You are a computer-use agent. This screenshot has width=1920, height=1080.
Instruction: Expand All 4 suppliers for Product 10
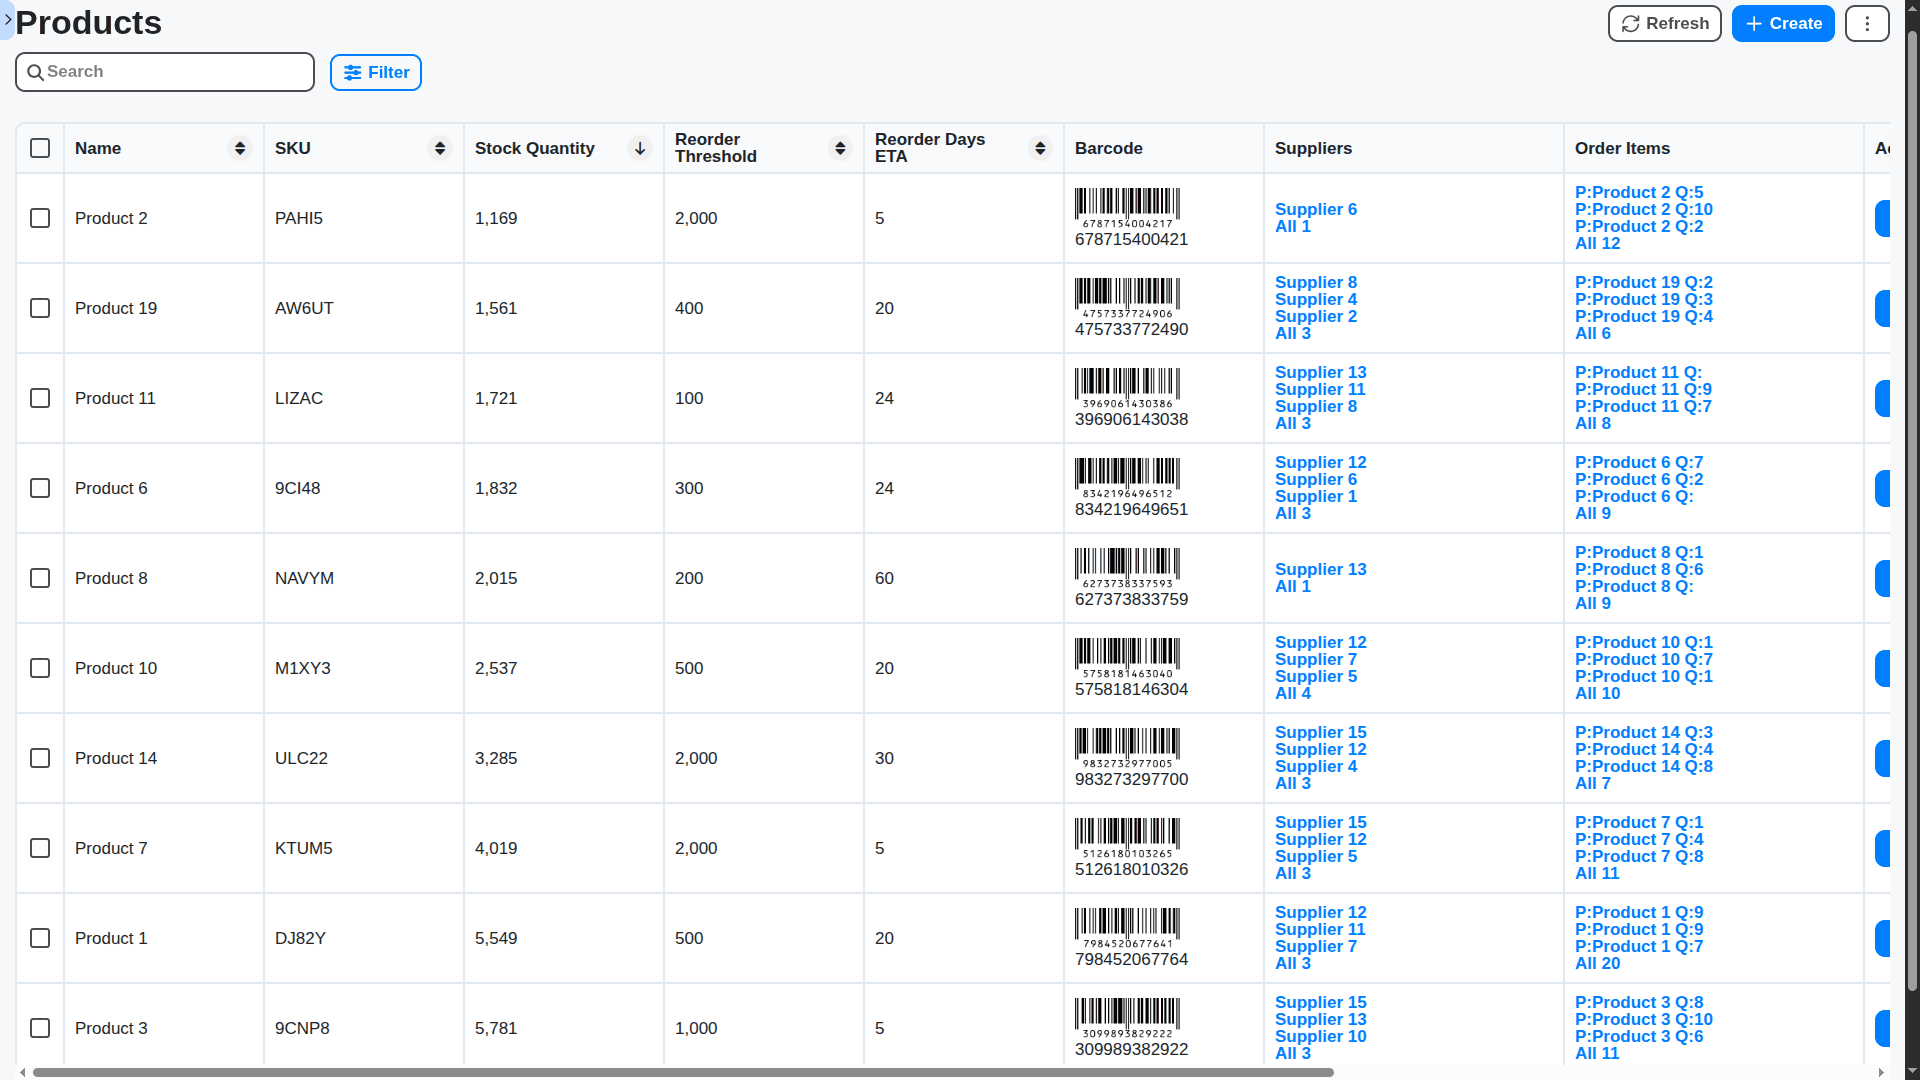tap(1292, 693)
